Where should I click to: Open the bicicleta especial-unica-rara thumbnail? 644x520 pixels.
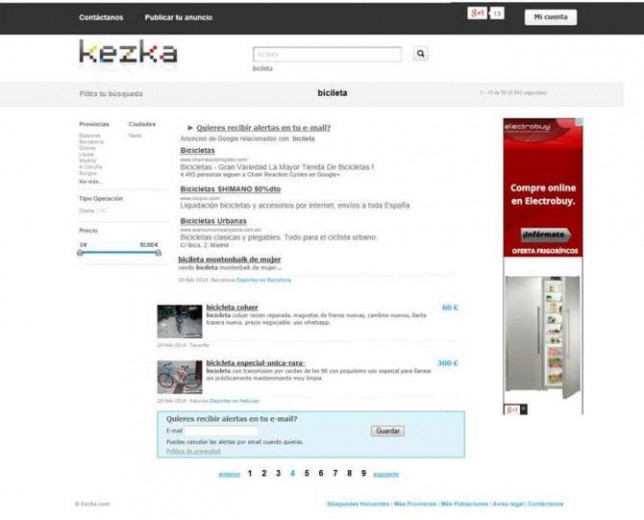(179, 377)
